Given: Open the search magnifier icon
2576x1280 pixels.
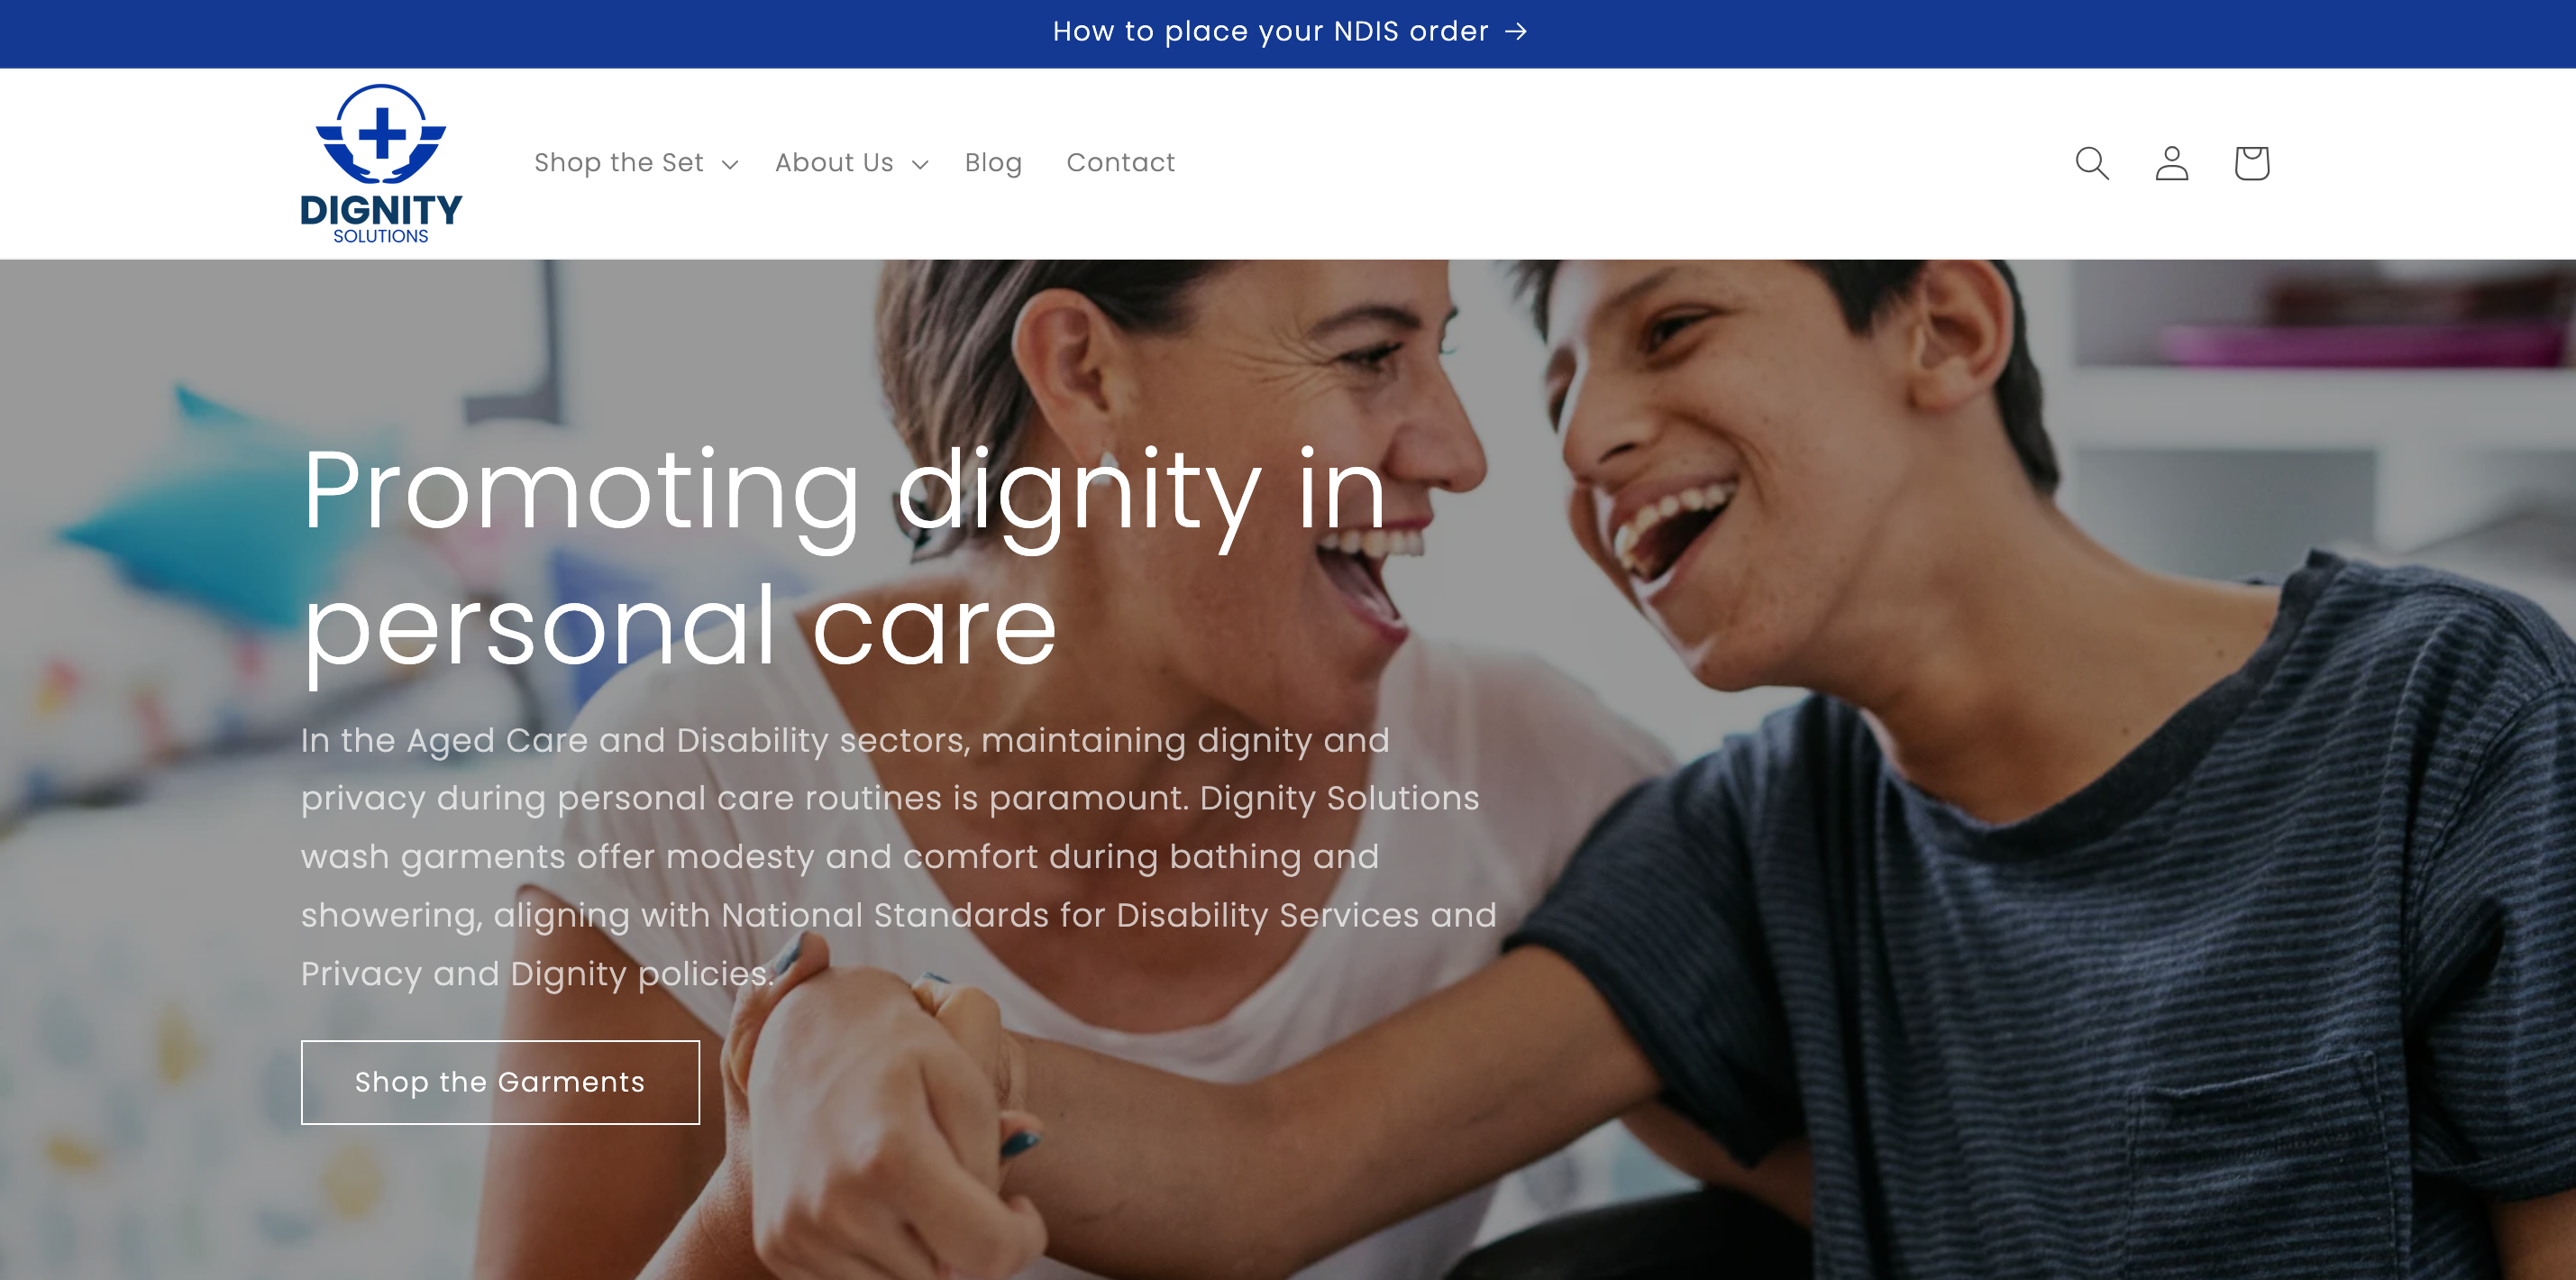Looking at the screenshot, I should 2092,163.
